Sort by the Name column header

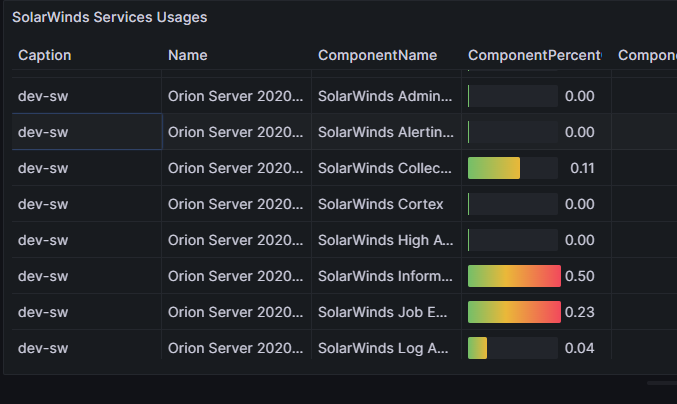pyautogui.click(x=187, y=55)
